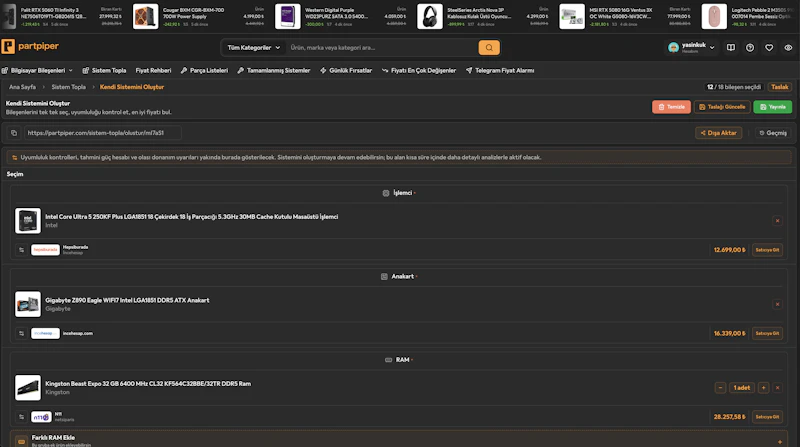800x447 pixels.
Task: Click Satıcıya Git for Kingston RAM
Action: (767, 417)
